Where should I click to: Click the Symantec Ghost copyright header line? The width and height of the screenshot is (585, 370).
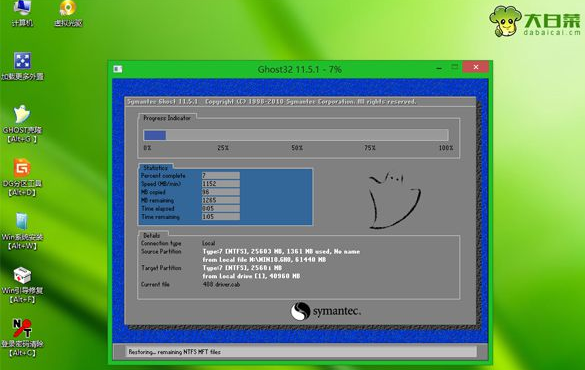click(x=272, y=101)
